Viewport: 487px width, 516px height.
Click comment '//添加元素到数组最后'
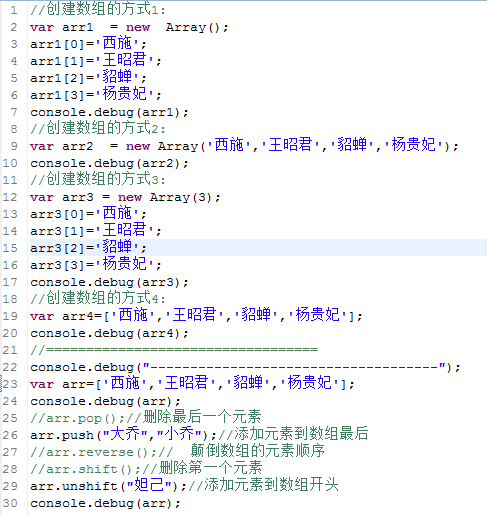(x=293, y=434)
